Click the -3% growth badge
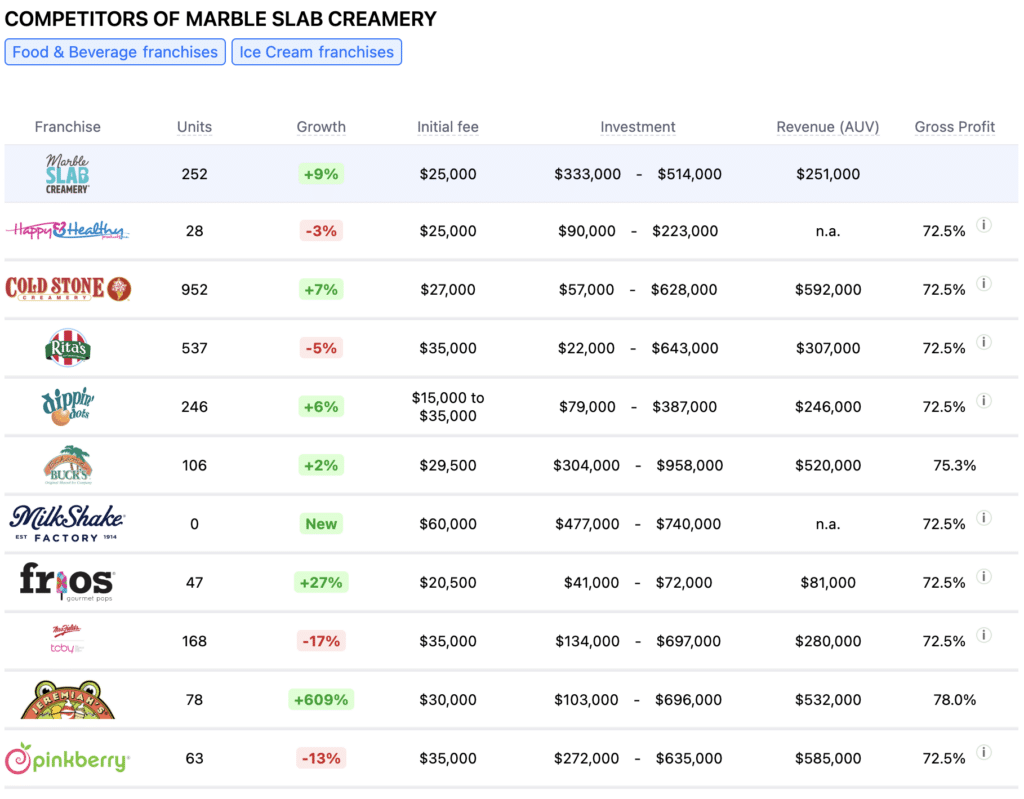Screen dimensions: 1024x799 pyautogui.click(x=321, y=231)
